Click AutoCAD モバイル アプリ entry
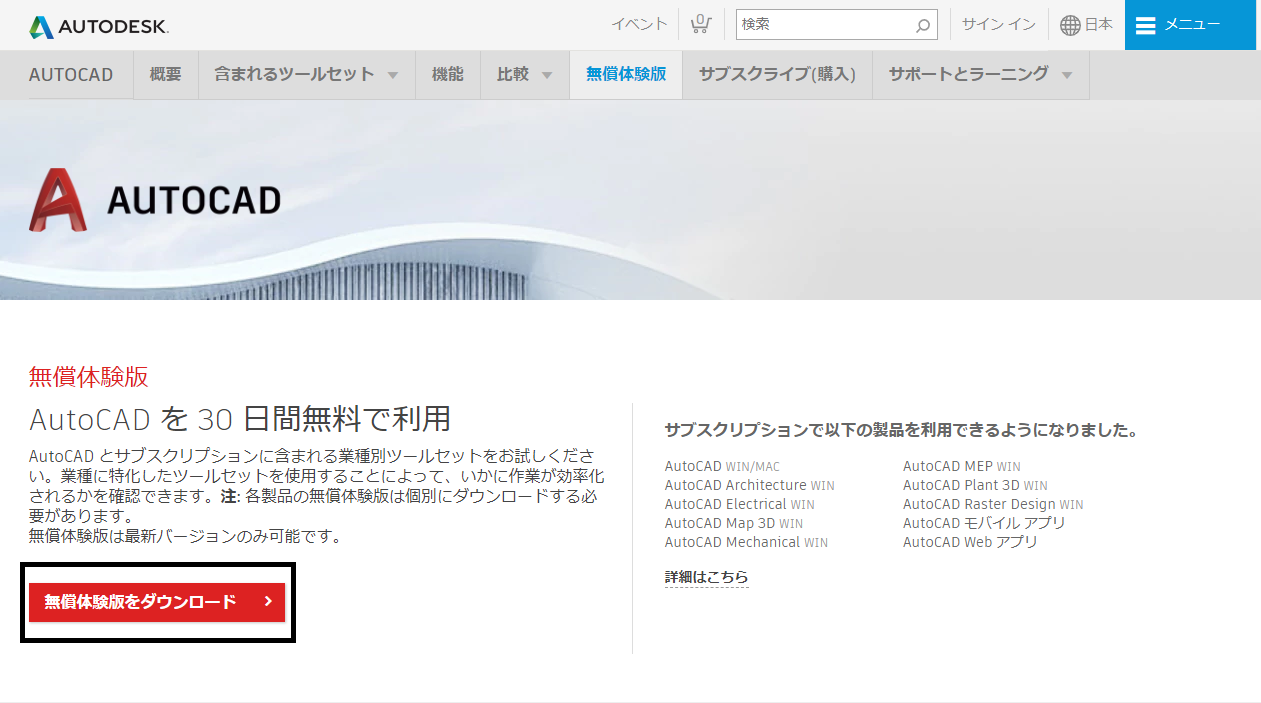 point(984,523)
